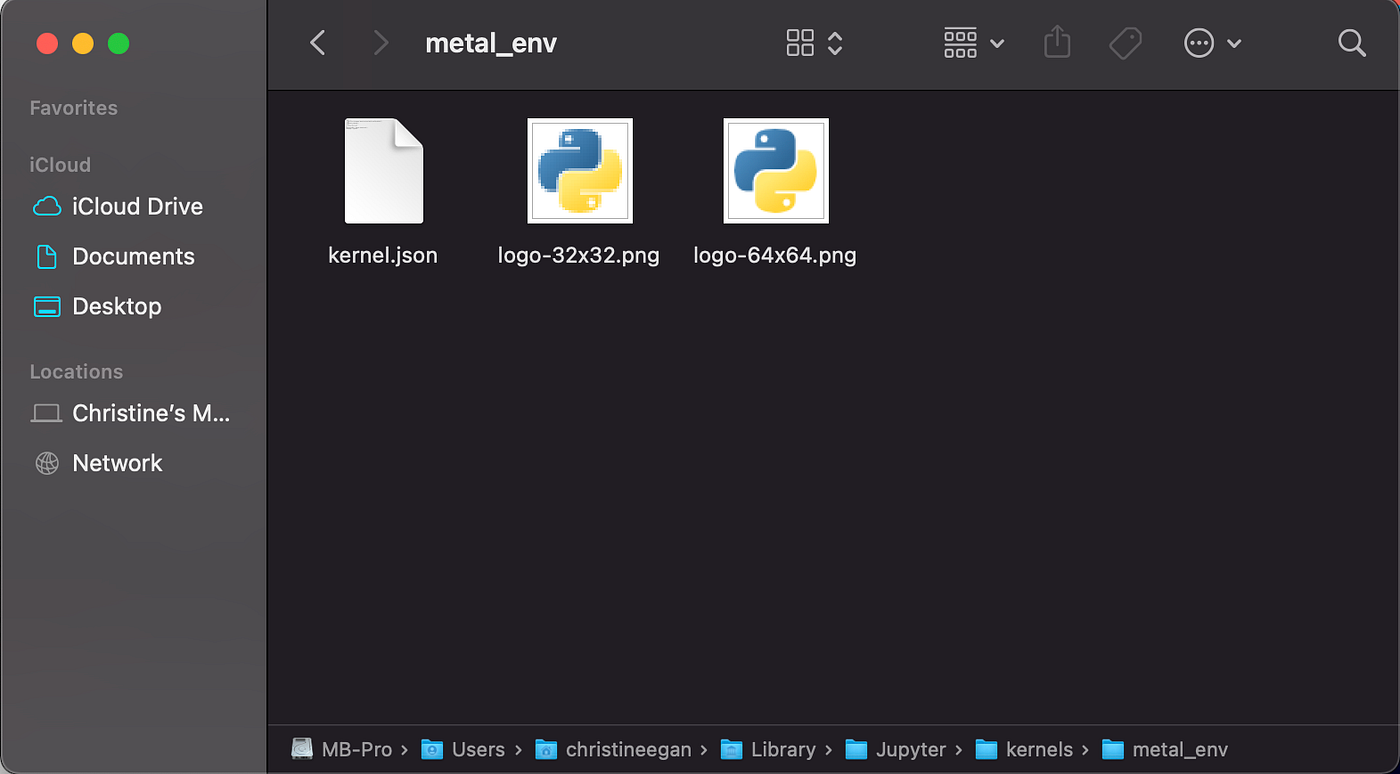The image size is (1400, 774).
Task: Open the logo-64x64.png thumbnail
Action: pyautogui.click(x=775, y=171)
